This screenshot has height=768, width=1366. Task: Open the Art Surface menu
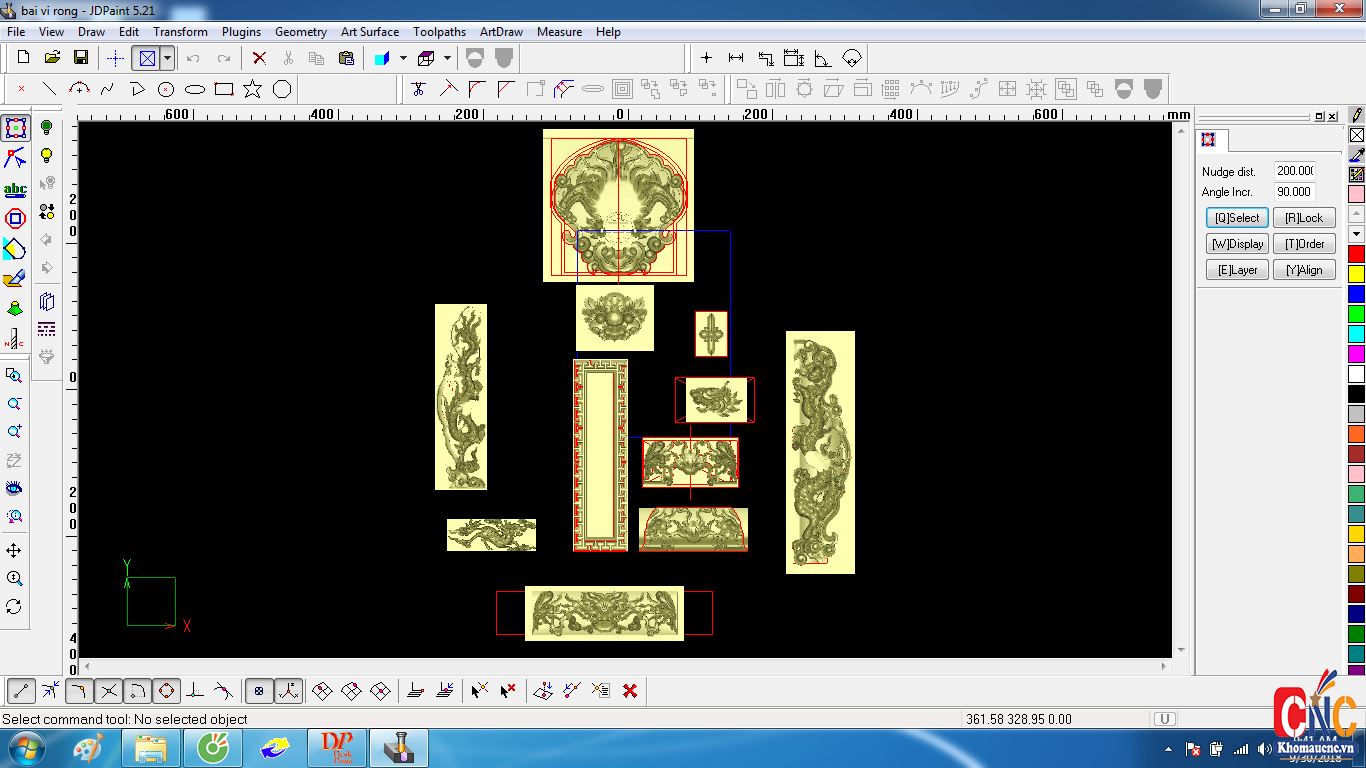[x=369, y=32]
